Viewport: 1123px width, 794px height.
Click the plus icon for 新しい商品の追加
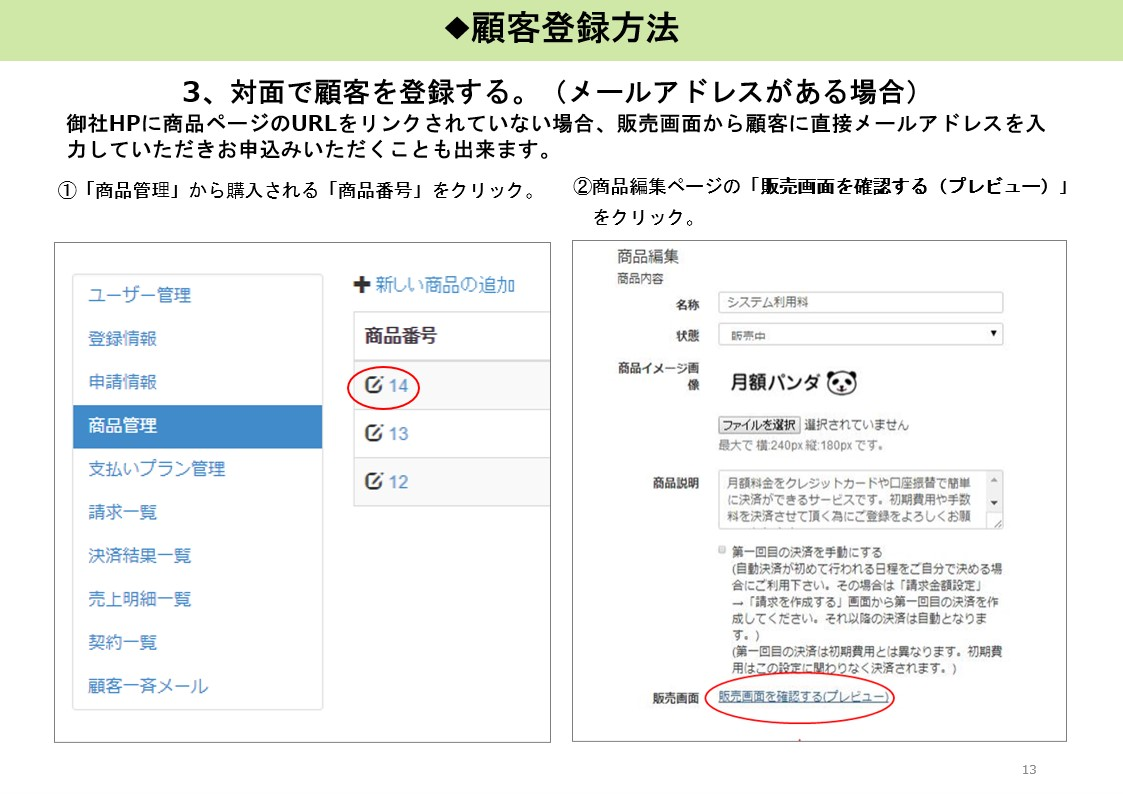(362, 285)
